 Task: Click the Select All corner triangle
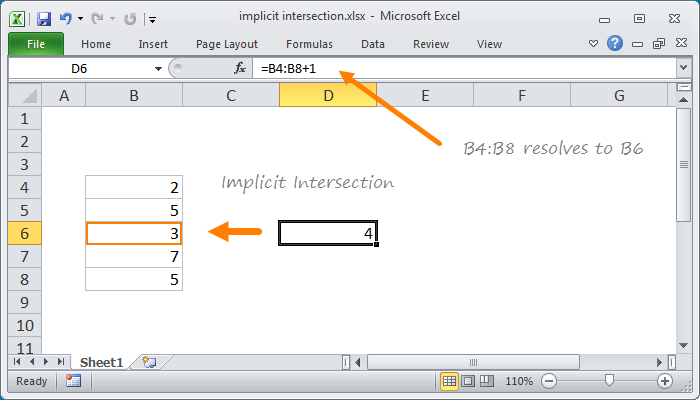pos(25,95)
